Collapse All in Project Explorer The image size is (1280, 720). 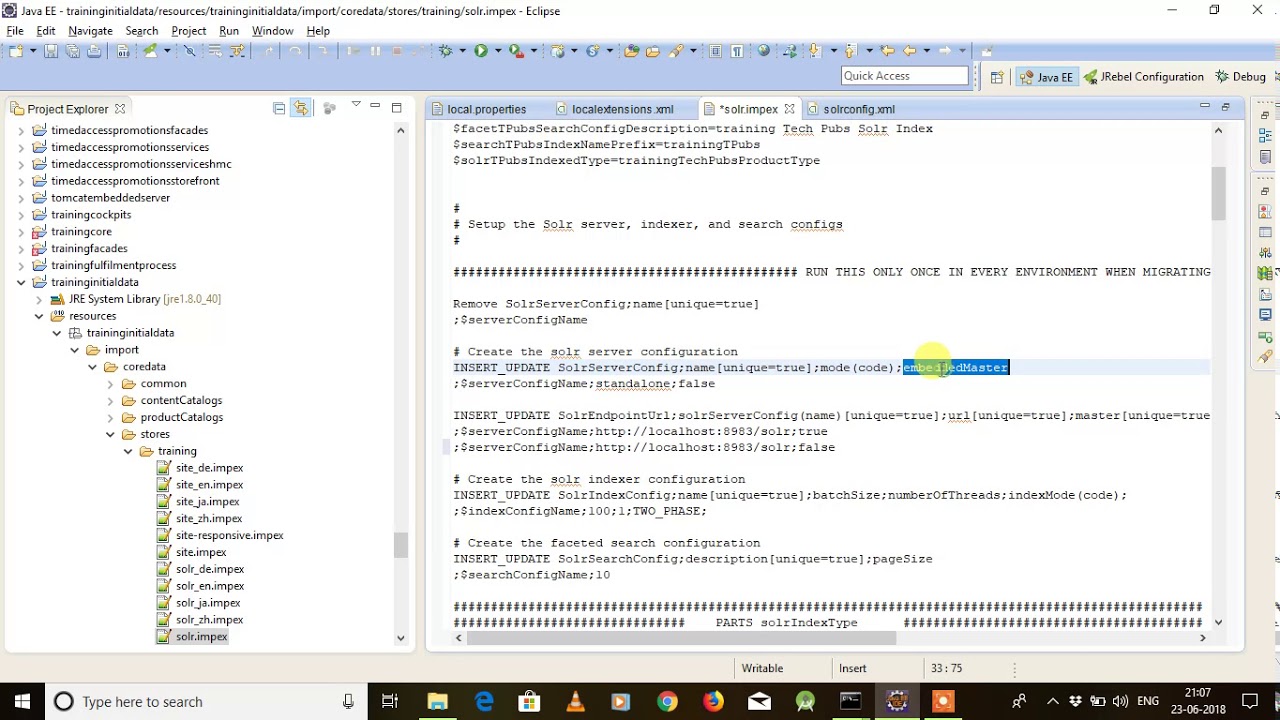click(x=279, y=108)
